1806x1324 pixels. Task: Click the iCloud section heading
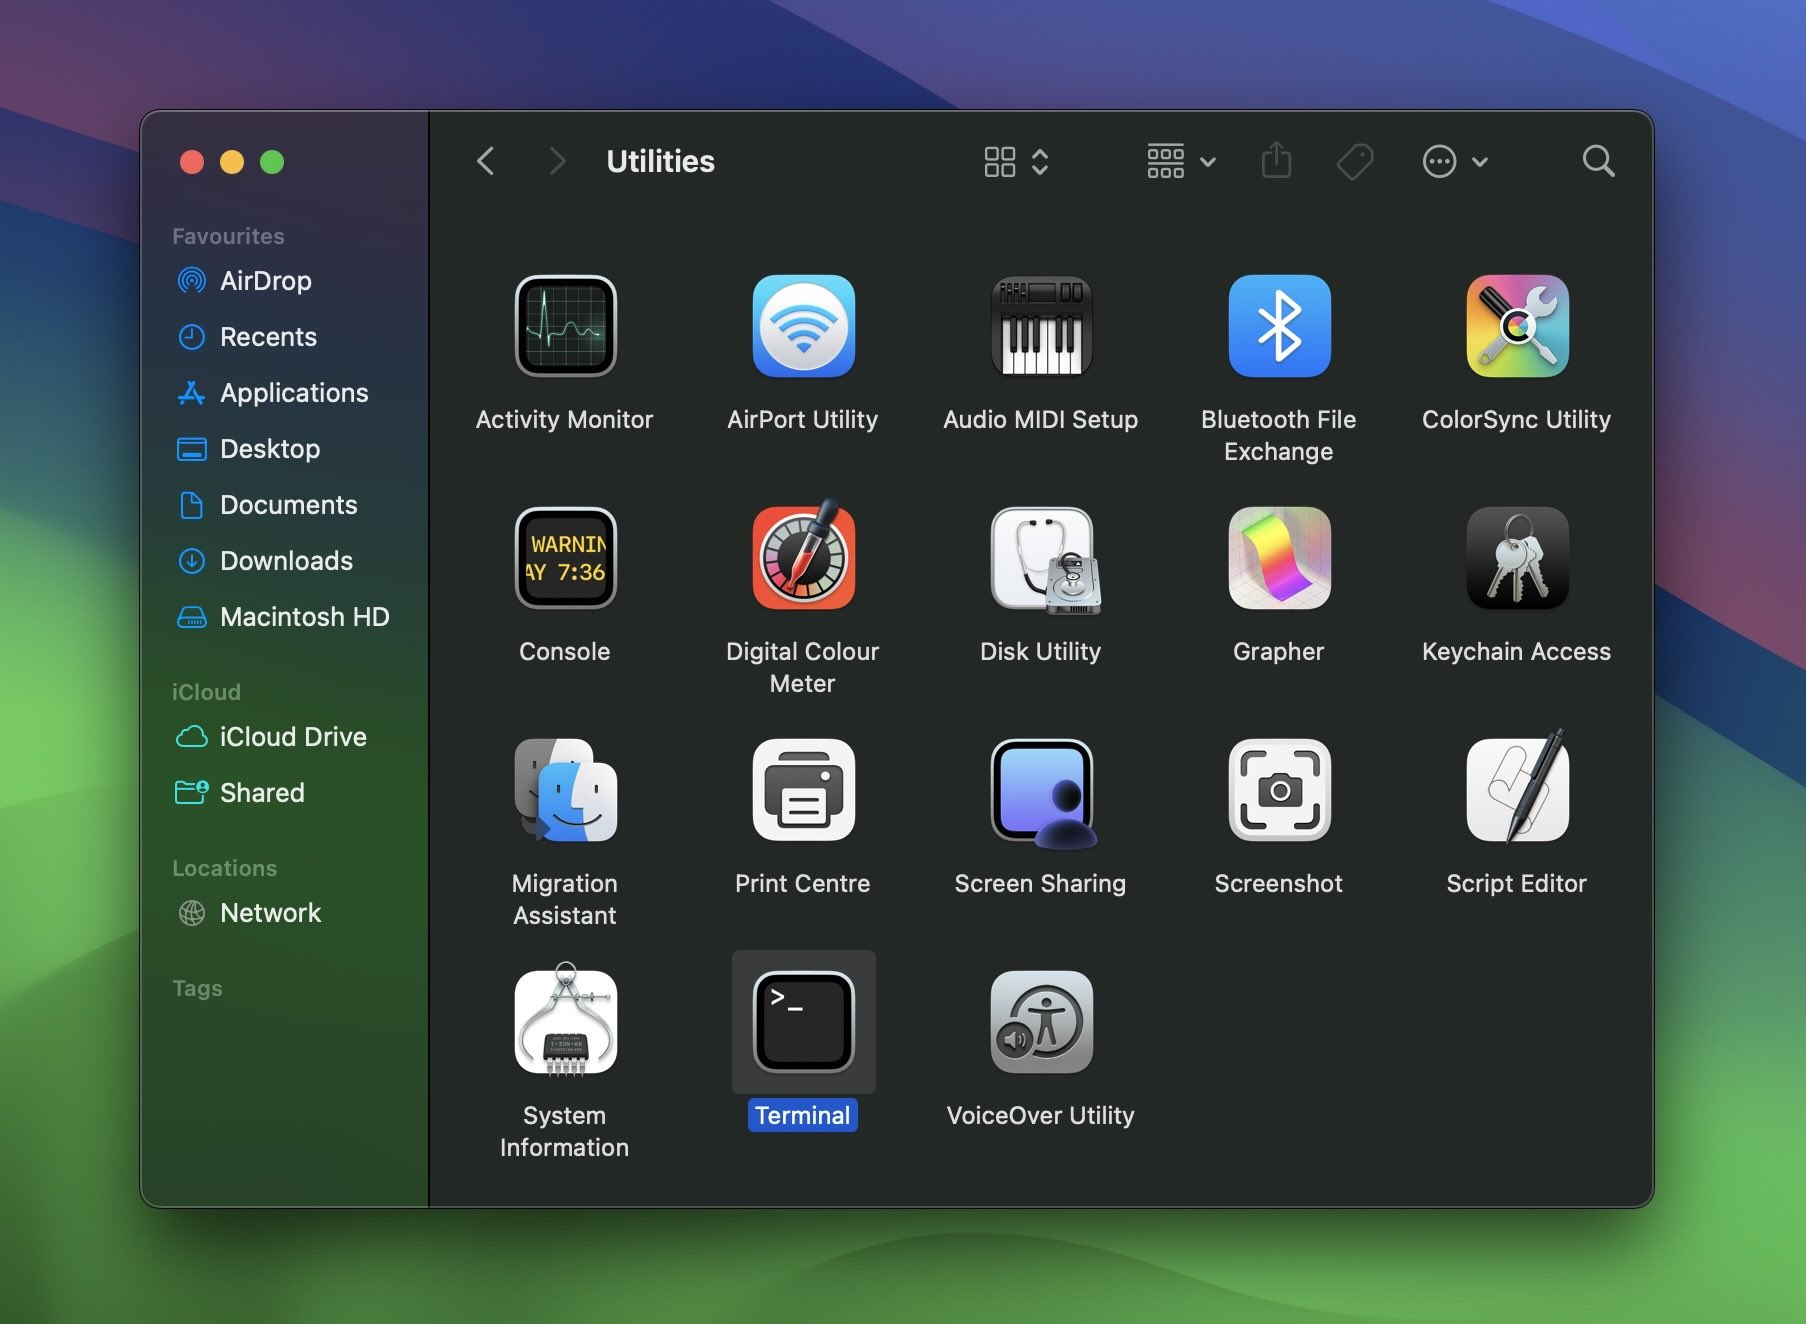206,692
